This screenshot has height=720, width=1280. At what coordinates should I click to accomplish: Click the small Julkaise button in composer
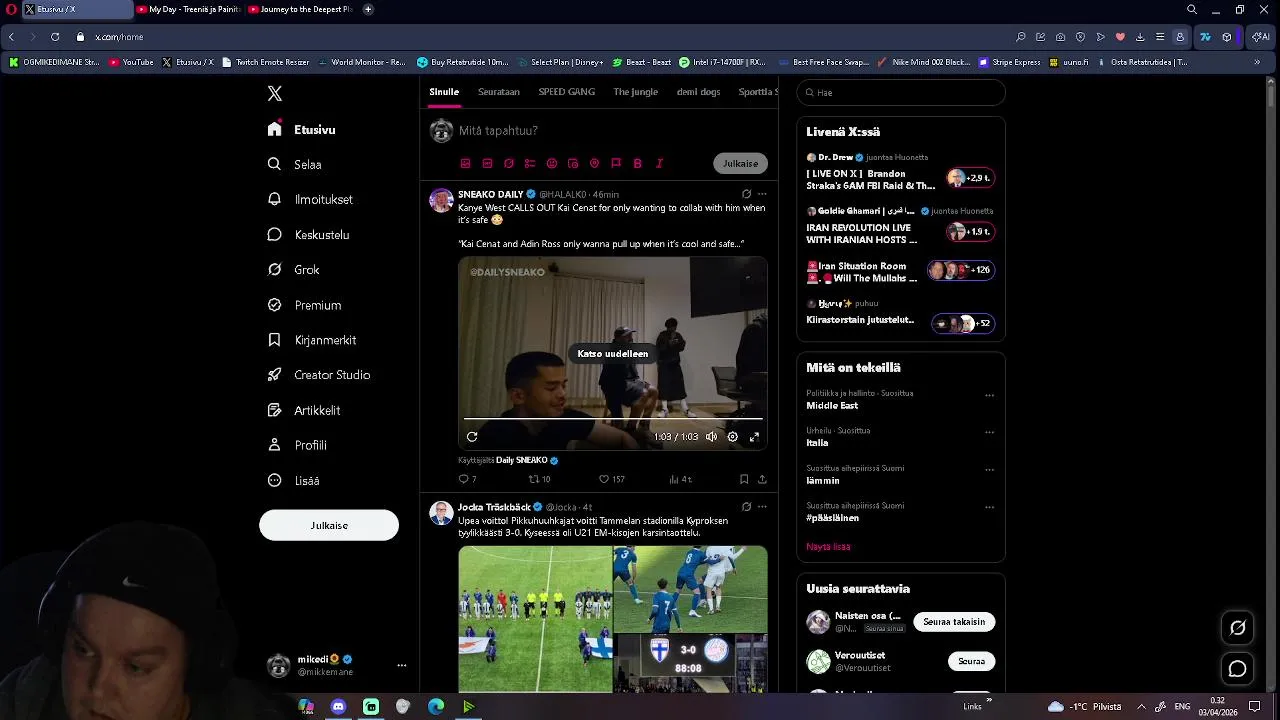click(741, 163)
